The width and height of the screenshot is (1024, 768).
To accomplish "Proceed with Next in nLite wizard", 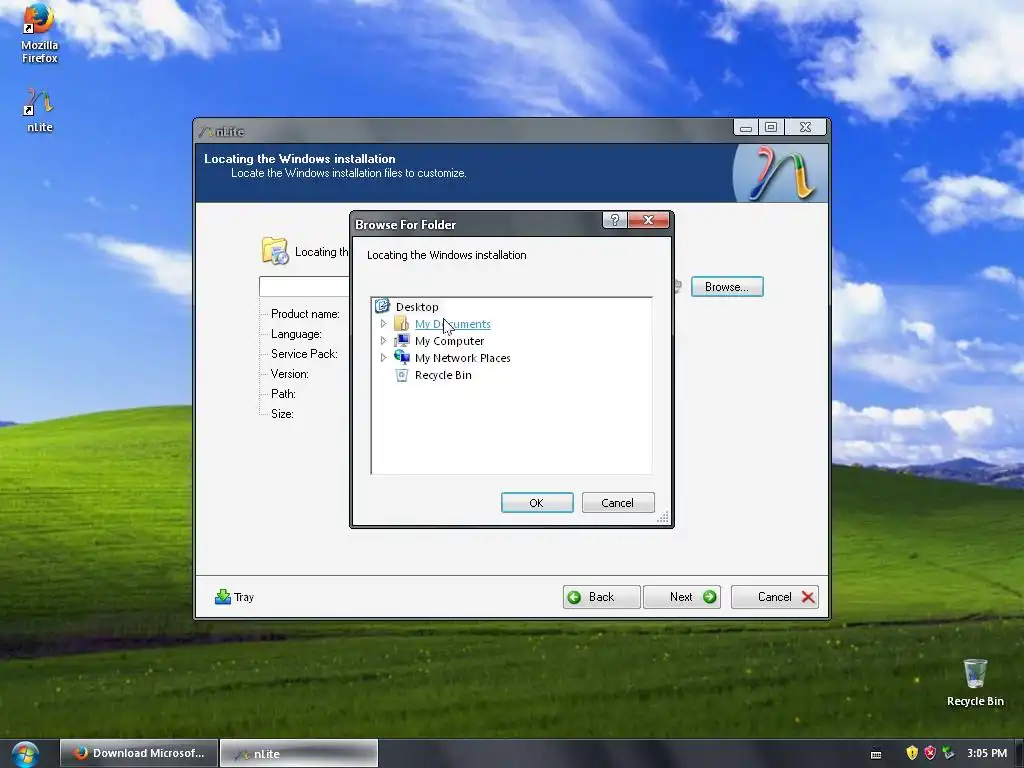I will point(682,597).
